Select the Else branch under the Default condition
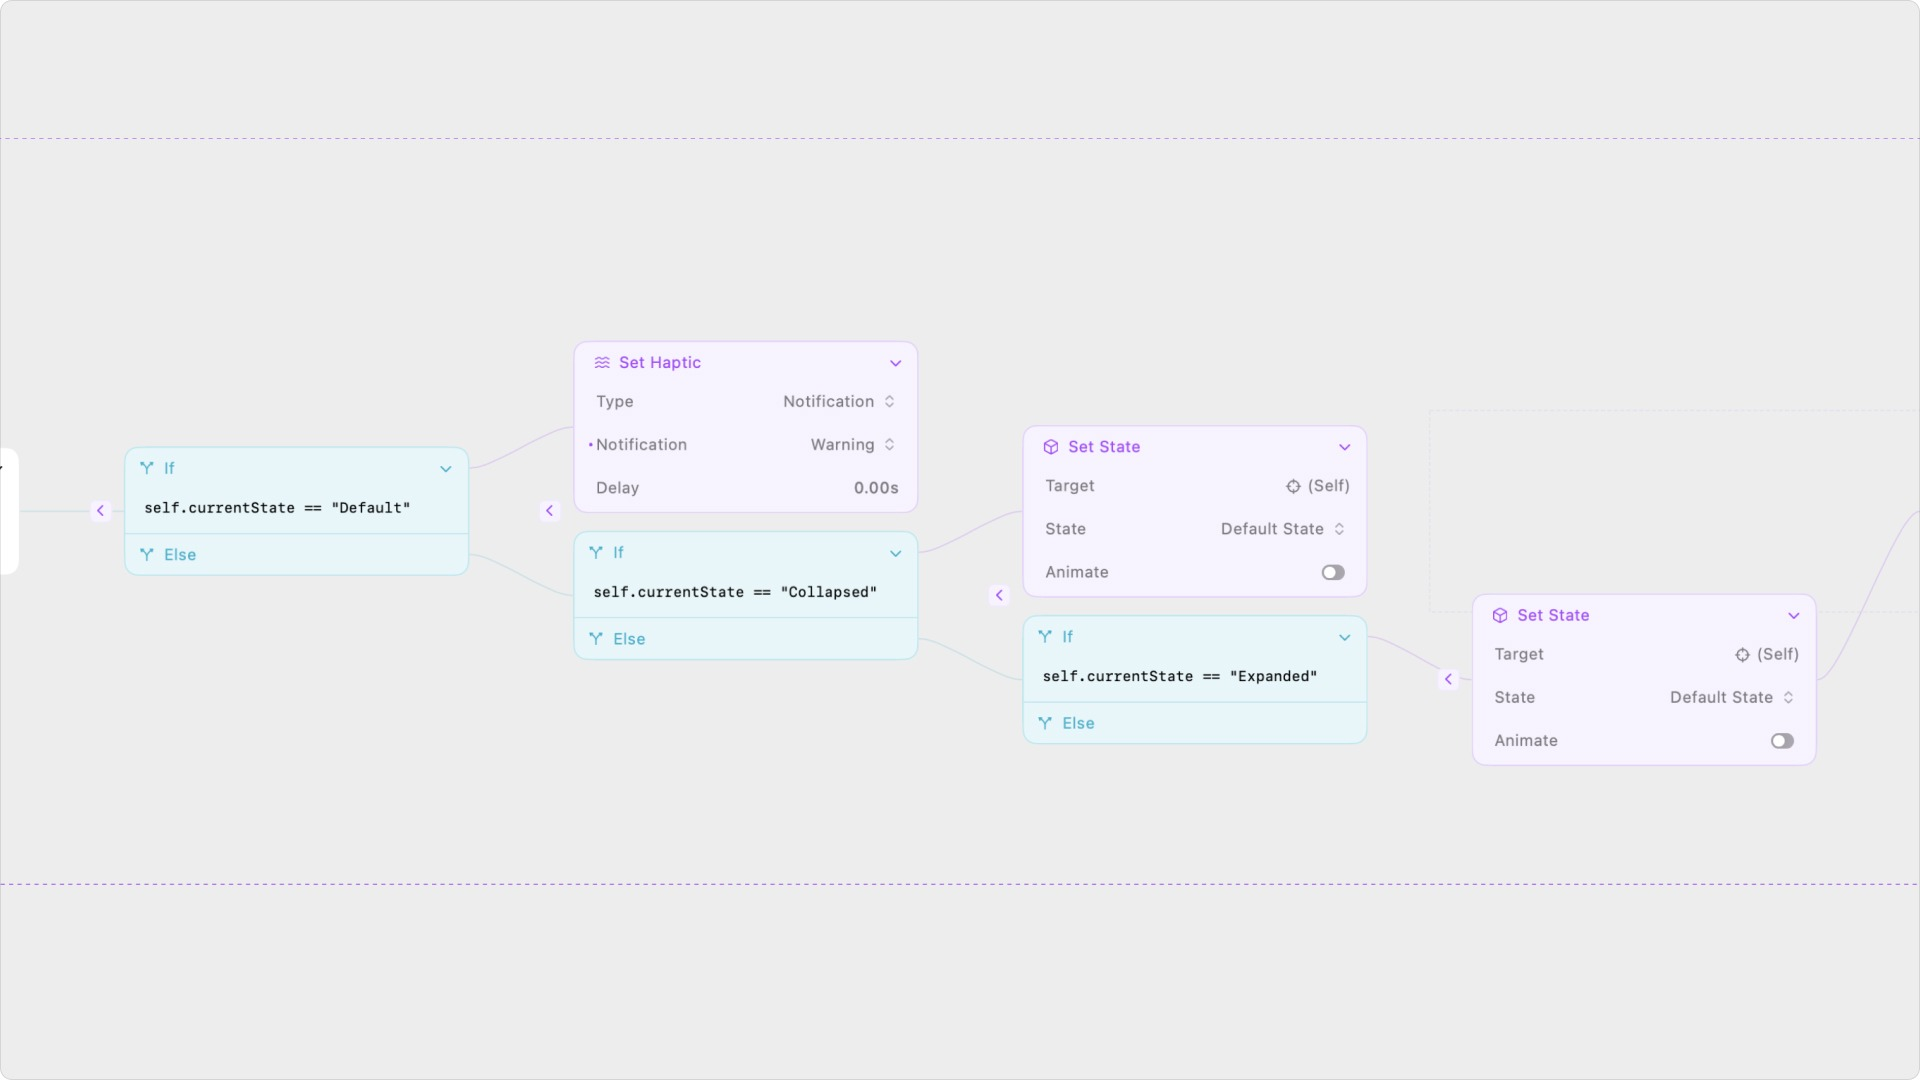The height and width of the screenshot is (1080, 1920). [180, 555]
